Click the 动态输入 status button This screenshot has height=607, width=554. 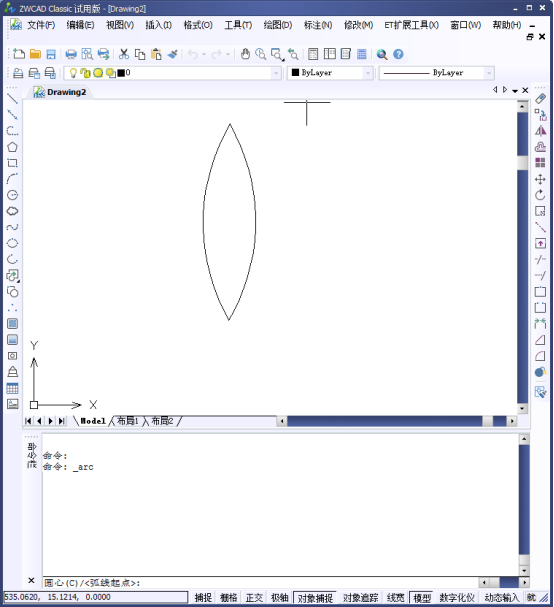pyautogui.click(x=501, y=598)
